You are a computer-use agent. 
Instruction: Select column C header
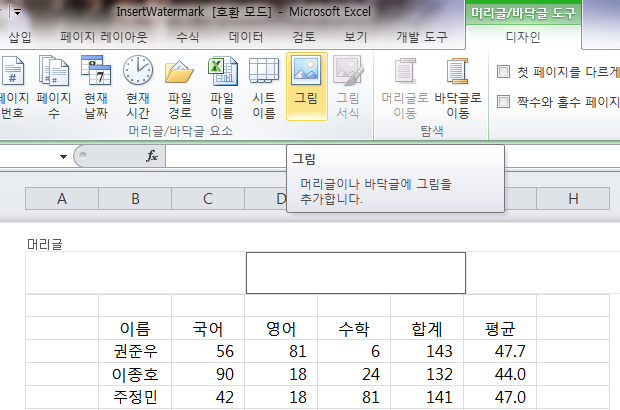tap(208, 198)
